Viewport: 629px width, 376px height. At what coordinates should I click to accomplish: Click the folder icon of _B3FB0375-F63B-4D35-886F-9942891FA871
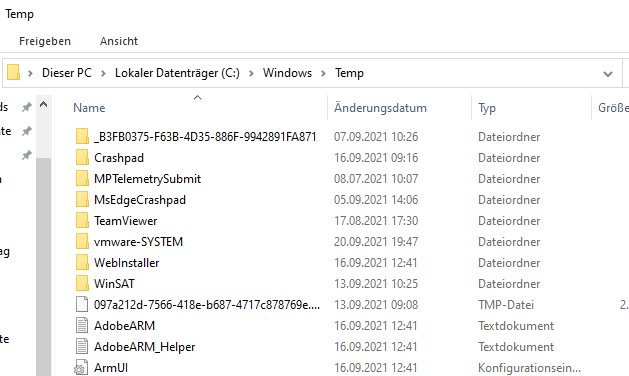[82, 136]
